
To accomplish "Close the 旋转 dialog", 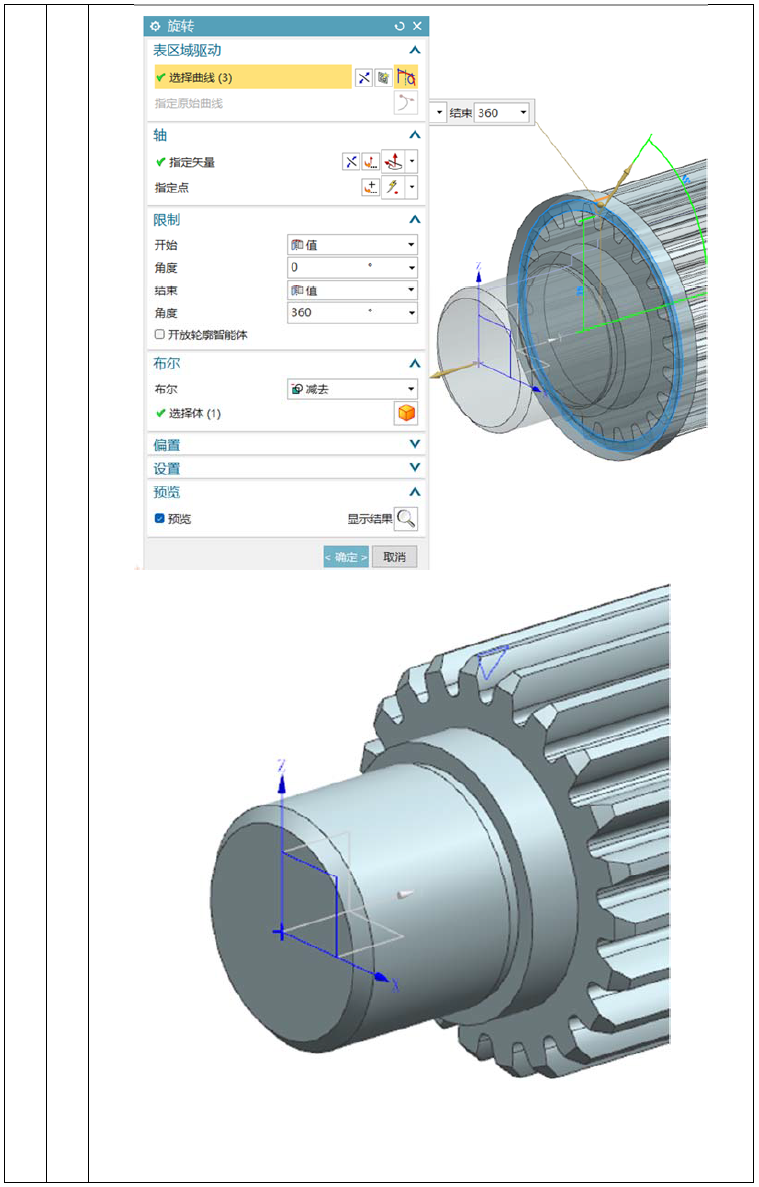I will click(x=417, y=26).
